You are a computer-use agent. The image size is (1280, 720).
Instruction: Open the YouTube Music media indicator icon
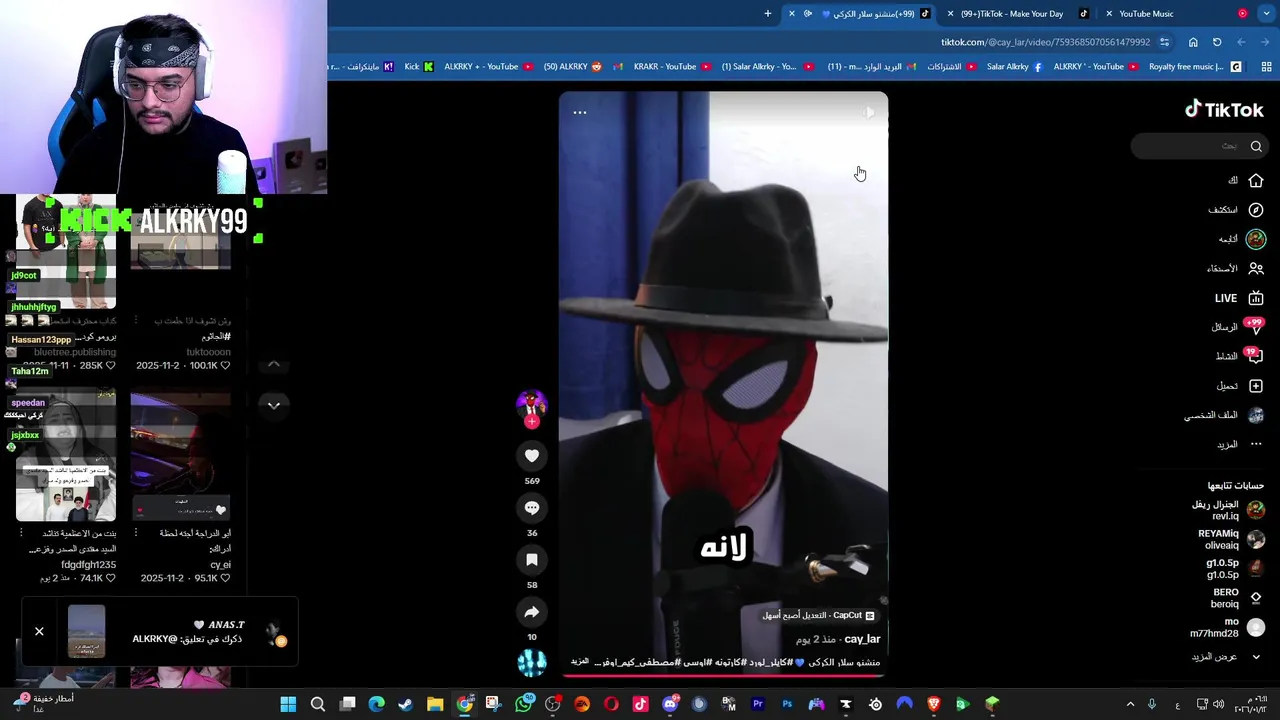pyautogui.click(x=1243, y=14)
